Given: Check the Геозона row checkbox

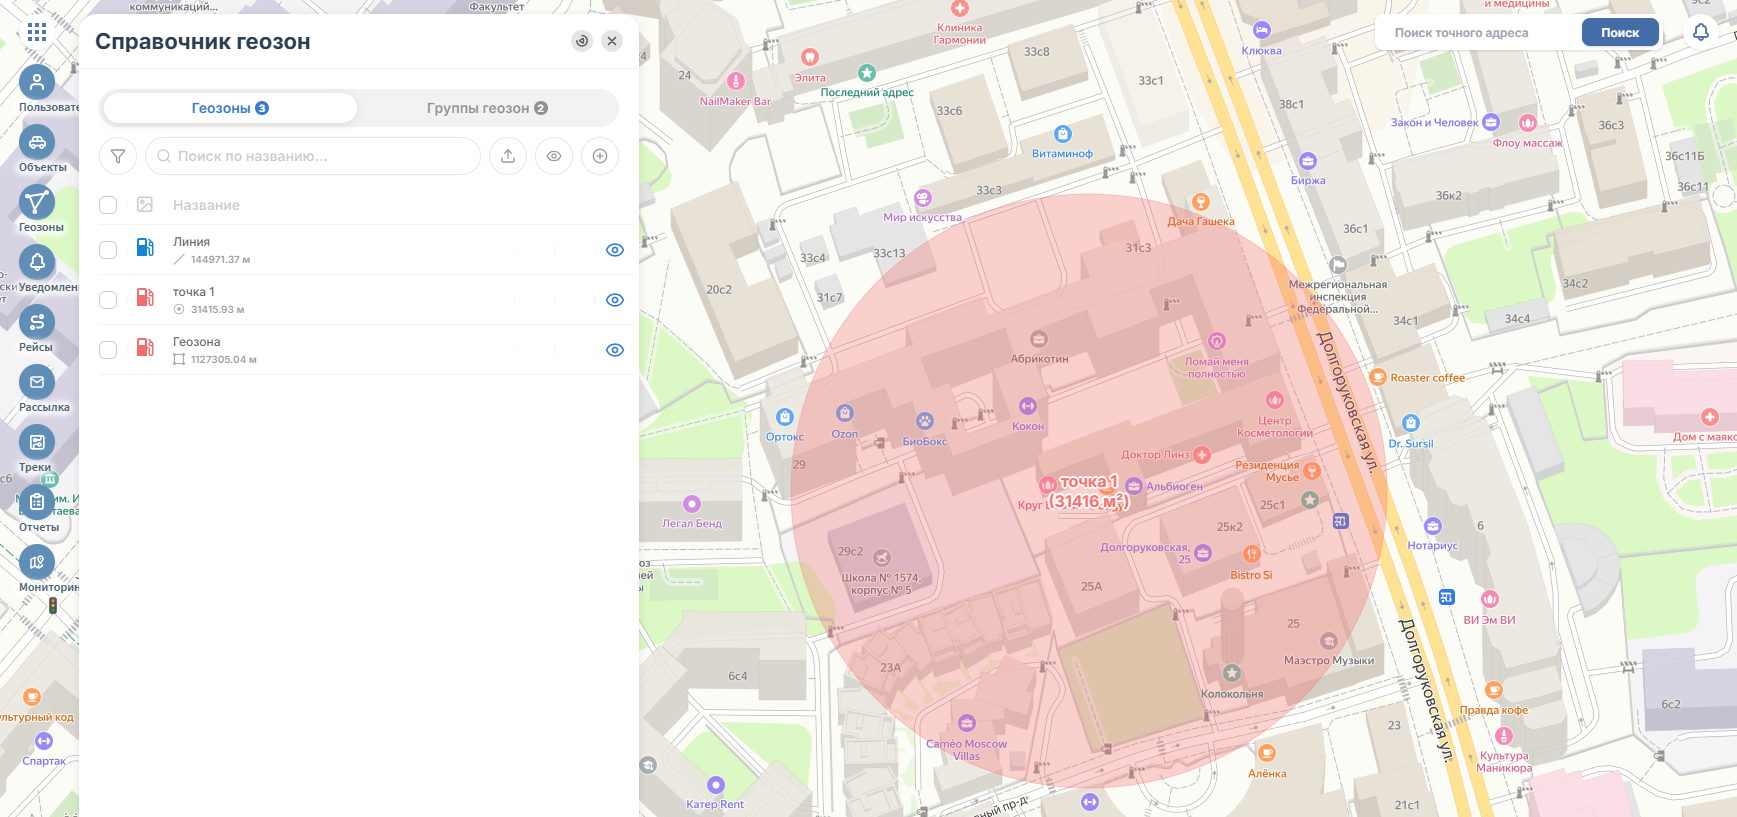Looking at the screenshot, I should (108, 350).
